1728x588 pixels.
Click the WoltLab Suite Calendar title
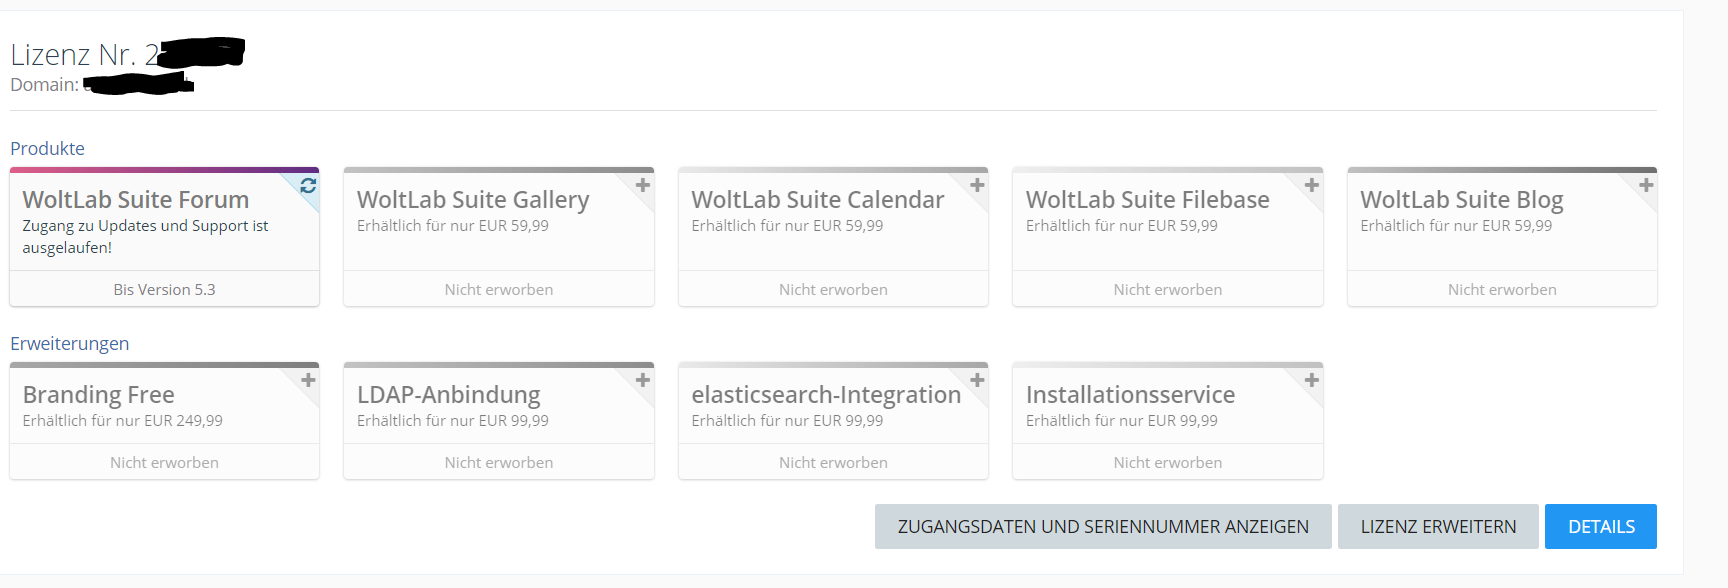(817, 200)
